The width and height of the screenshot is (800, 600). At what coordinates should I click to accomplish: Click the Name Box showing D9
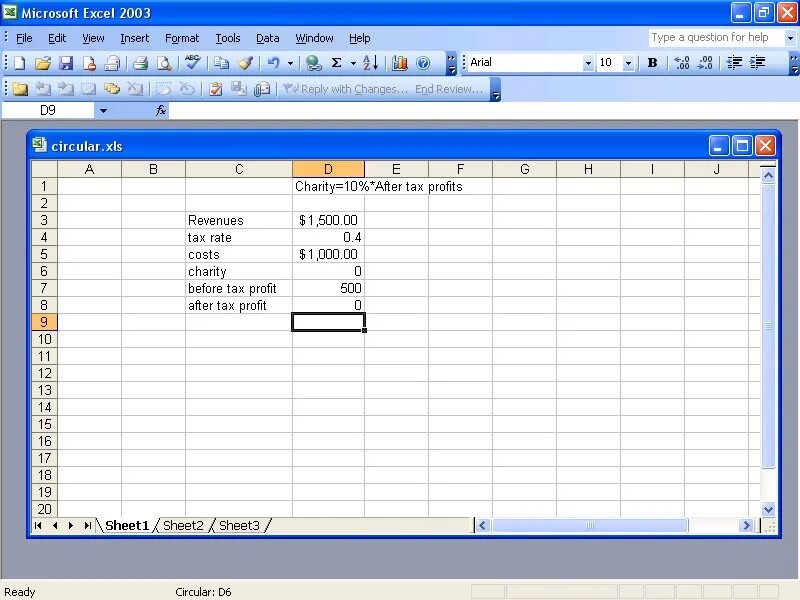(47, 110)
